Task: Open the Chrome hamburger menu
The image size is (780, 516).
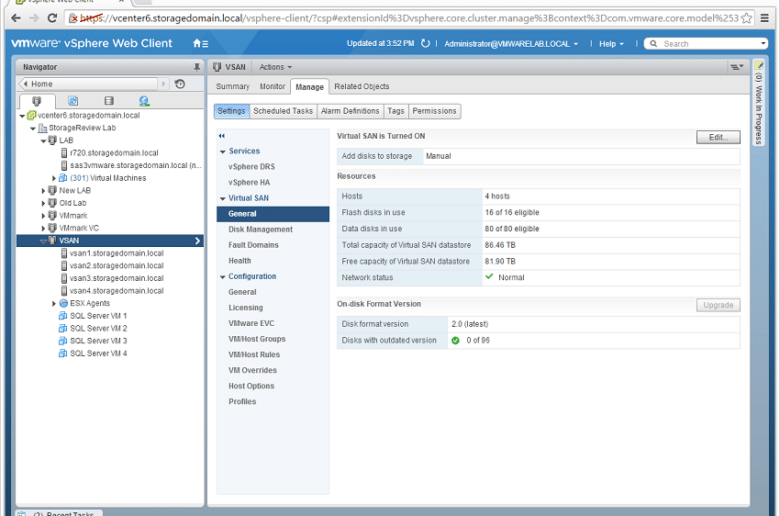Action: [765, 18]
